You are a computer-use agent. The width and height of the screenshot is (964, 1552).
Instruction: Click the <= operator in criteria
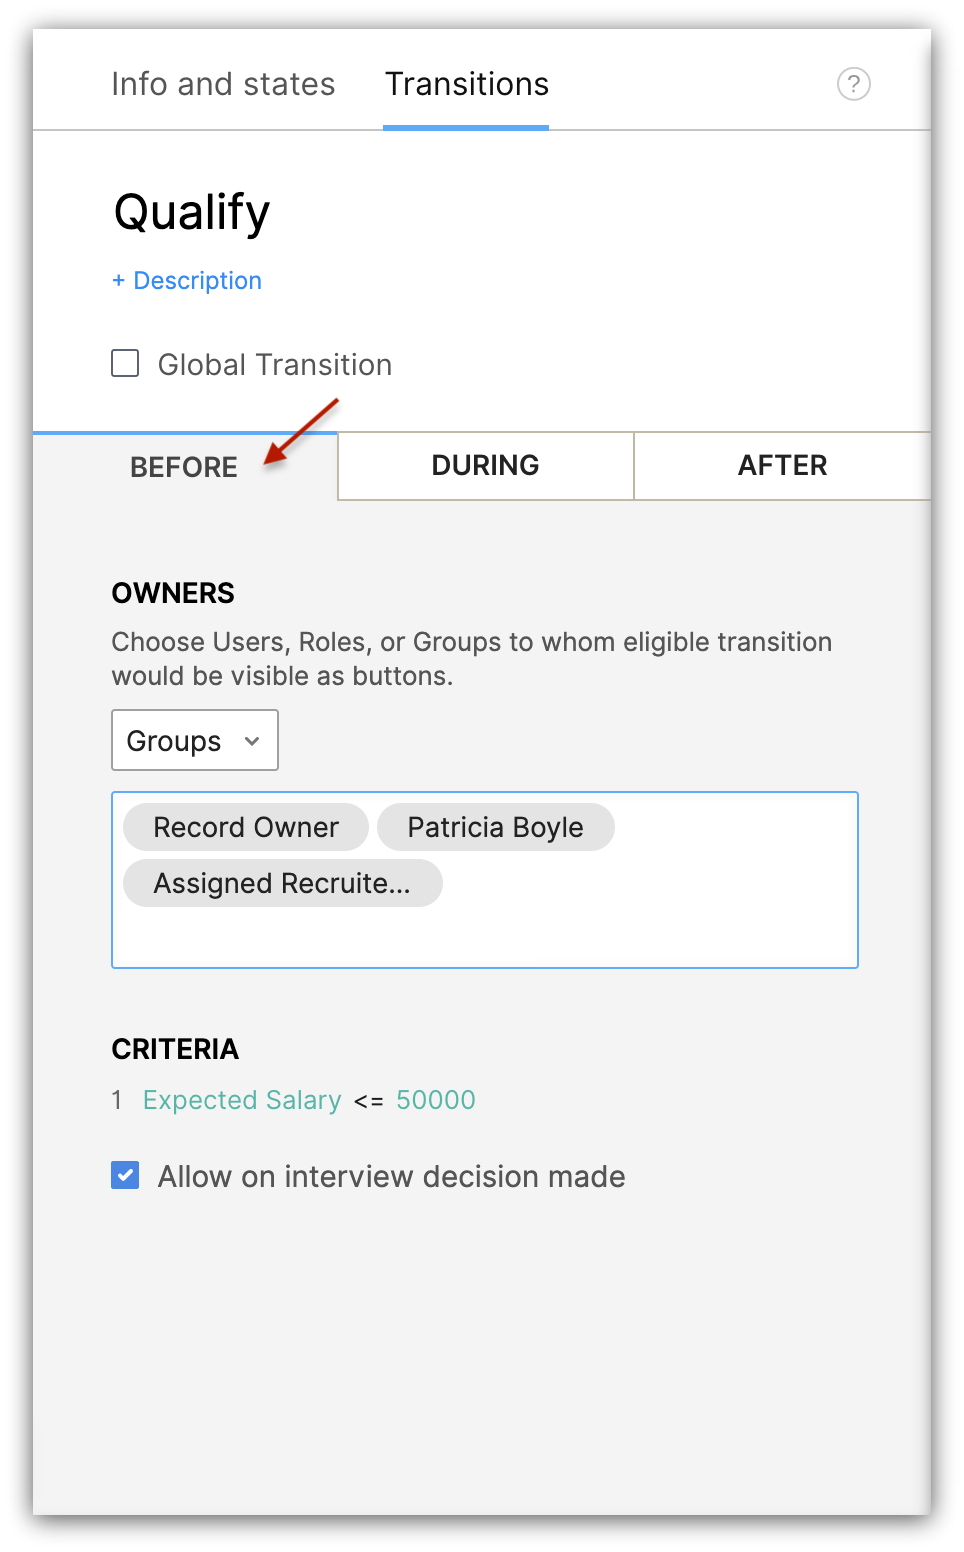click(369, 1101)
